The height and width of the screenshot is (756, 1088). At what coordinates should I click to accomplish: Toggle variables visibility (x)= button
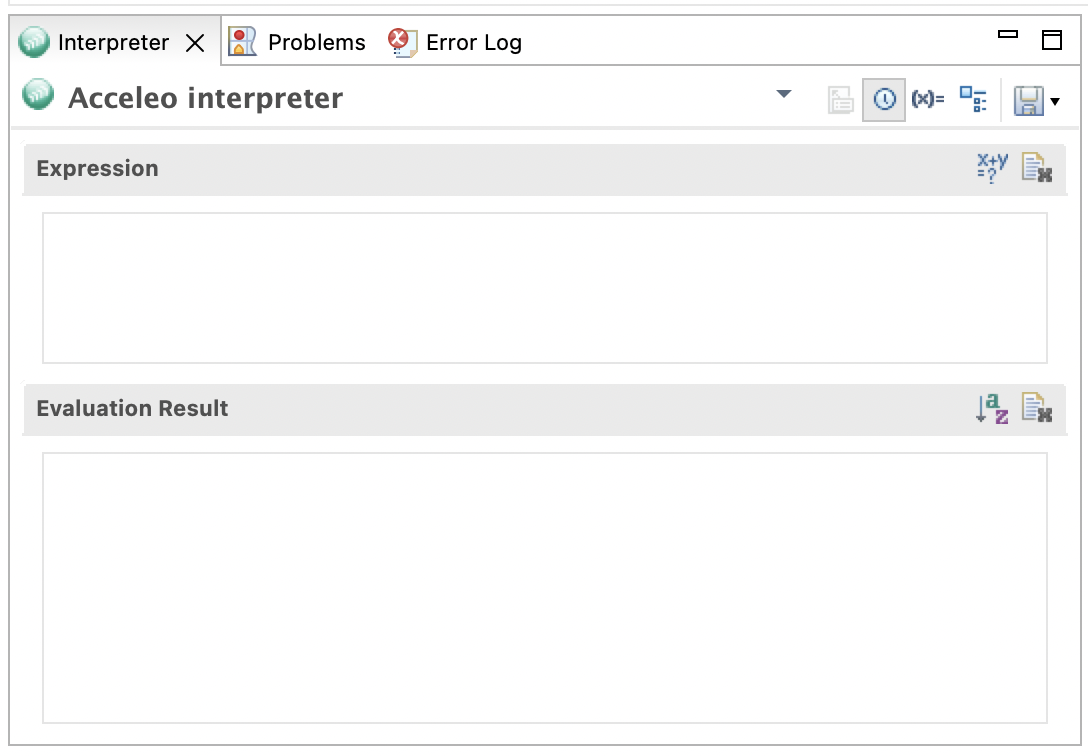[x=928, y=100]
